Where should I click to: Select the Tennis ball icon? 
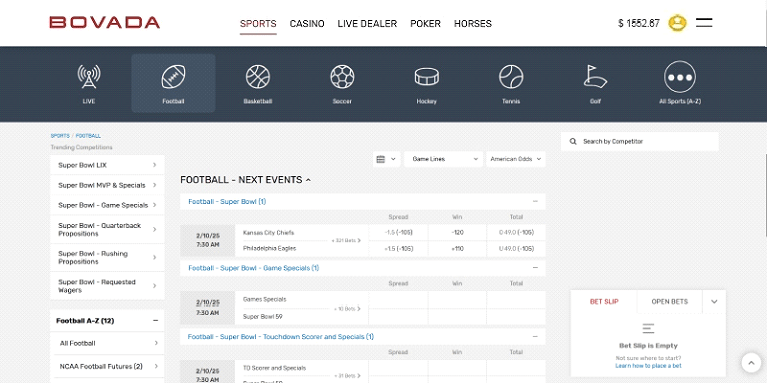511,77
